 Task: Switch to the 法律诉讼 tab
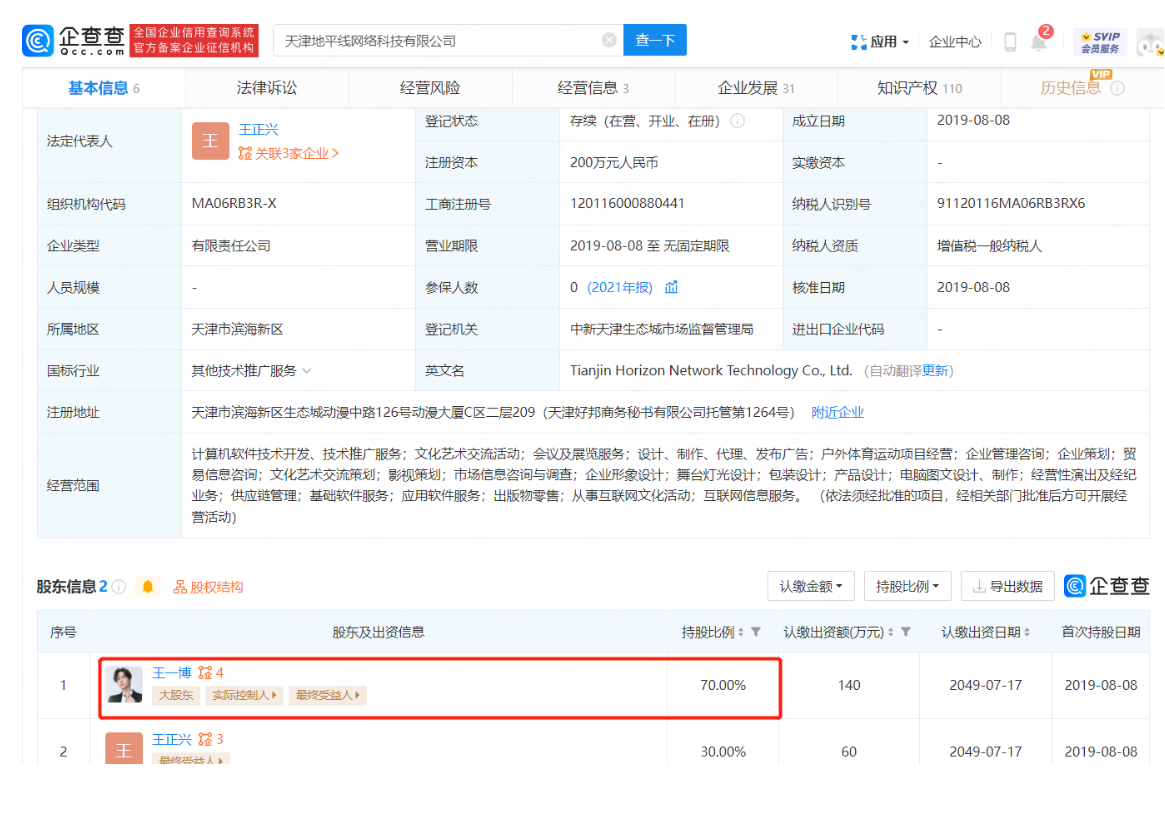click(264, 88)
